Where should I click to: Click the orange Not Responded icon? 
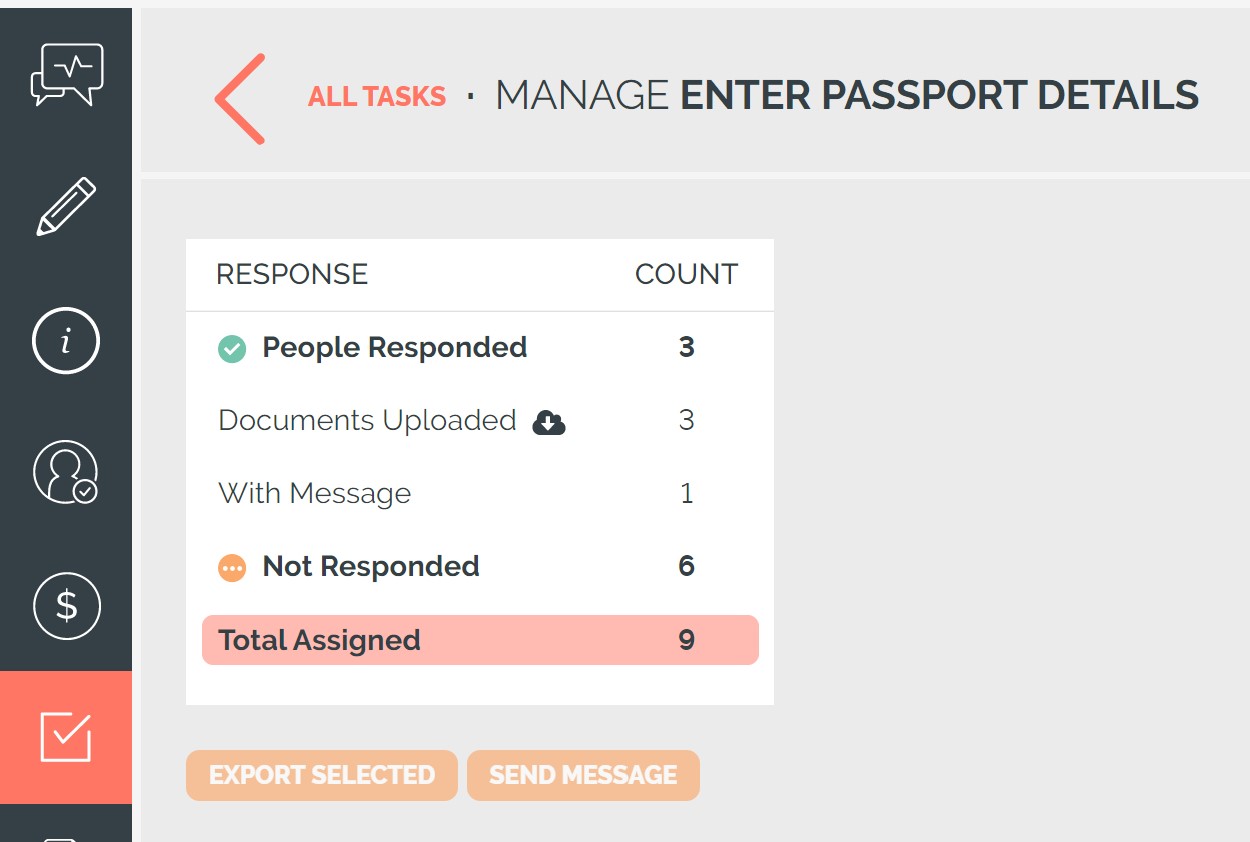pos(232,568)
